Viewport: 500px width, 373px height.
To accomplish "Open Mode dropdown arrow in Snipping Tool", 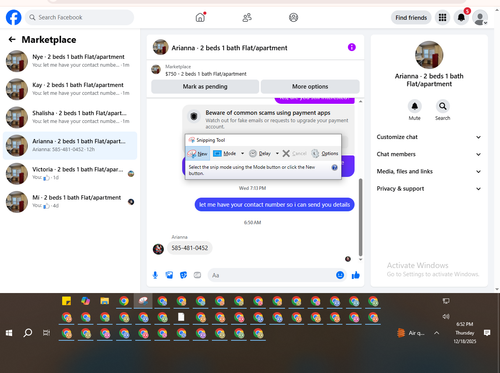I will pyautogui.click(x=242, y=153).
